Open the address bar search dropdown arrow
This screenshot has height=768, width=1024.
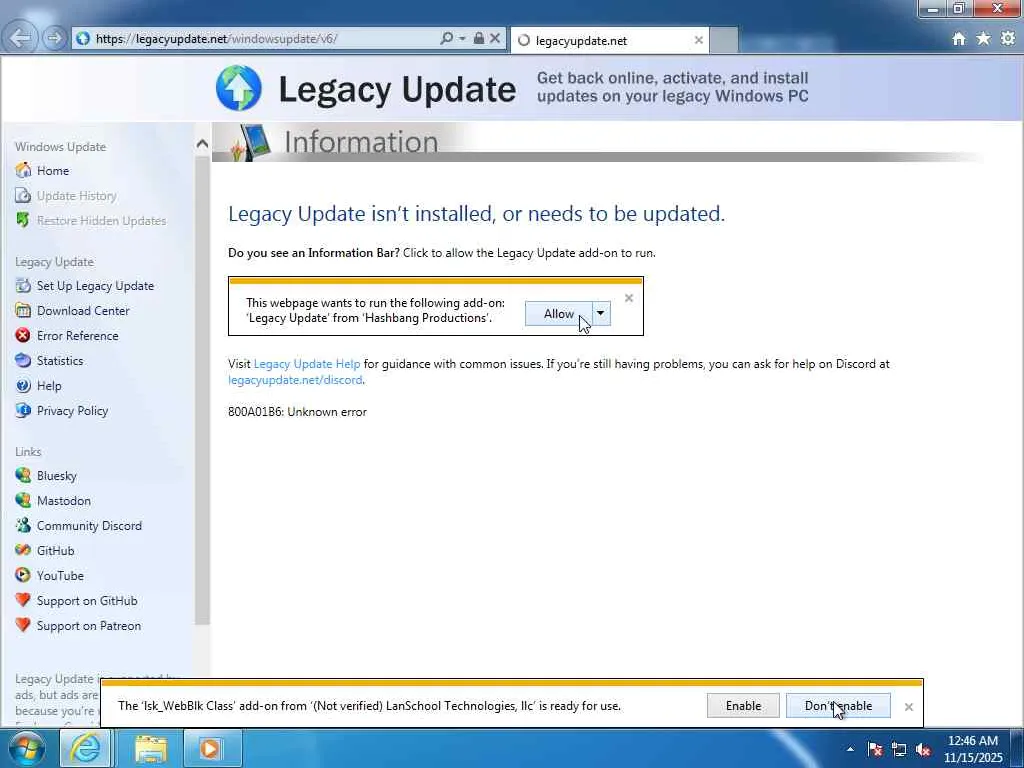click(462, 39)
